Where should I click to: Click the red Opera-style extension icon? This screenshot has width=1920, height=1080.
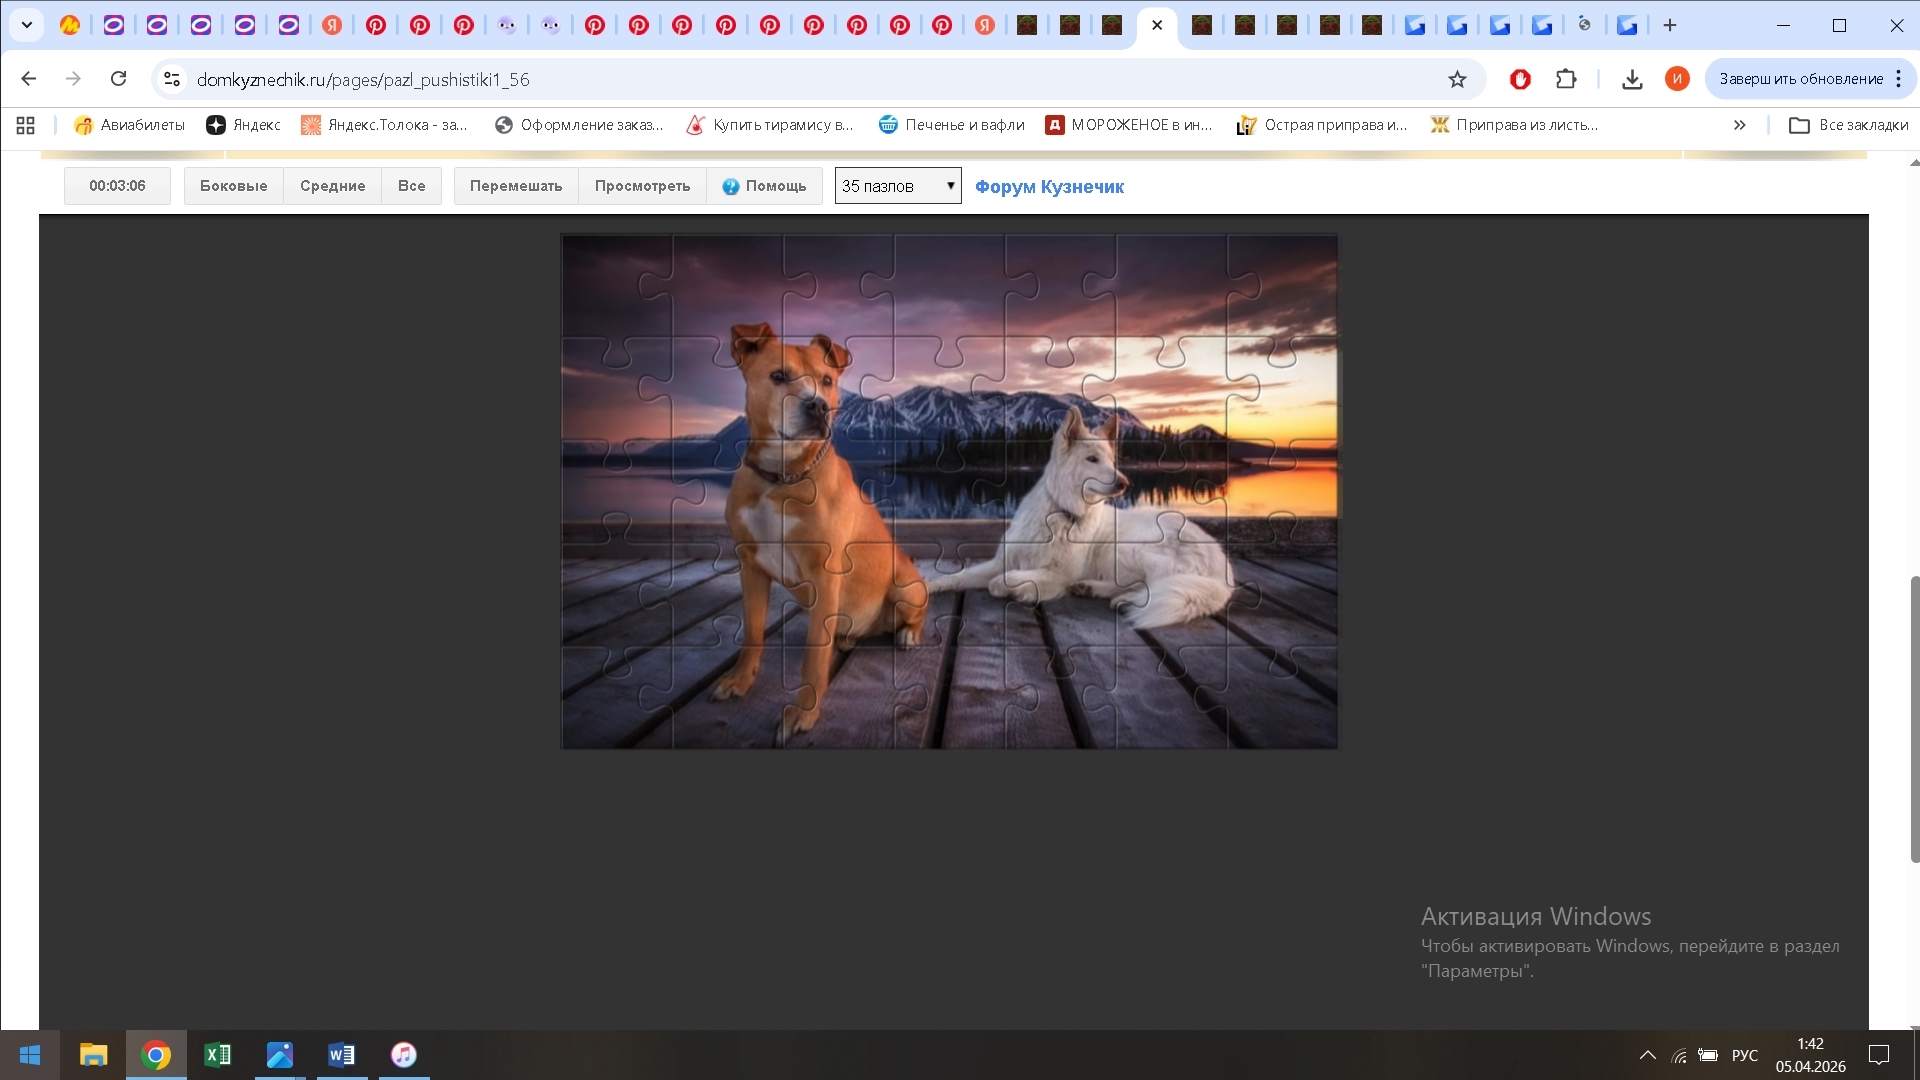pyautogui.click(x=1520, y=79)
